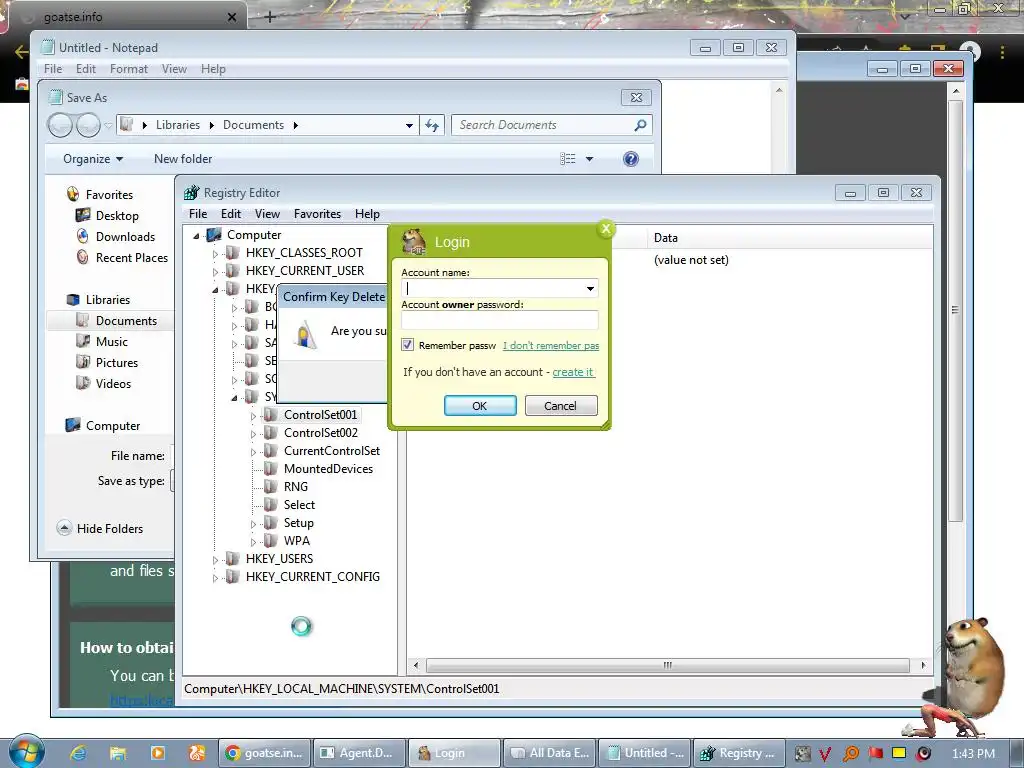Screen dimensions: 1024x768
Task: Switch to Registry Editor taskbar button
Action: point(738,753)
